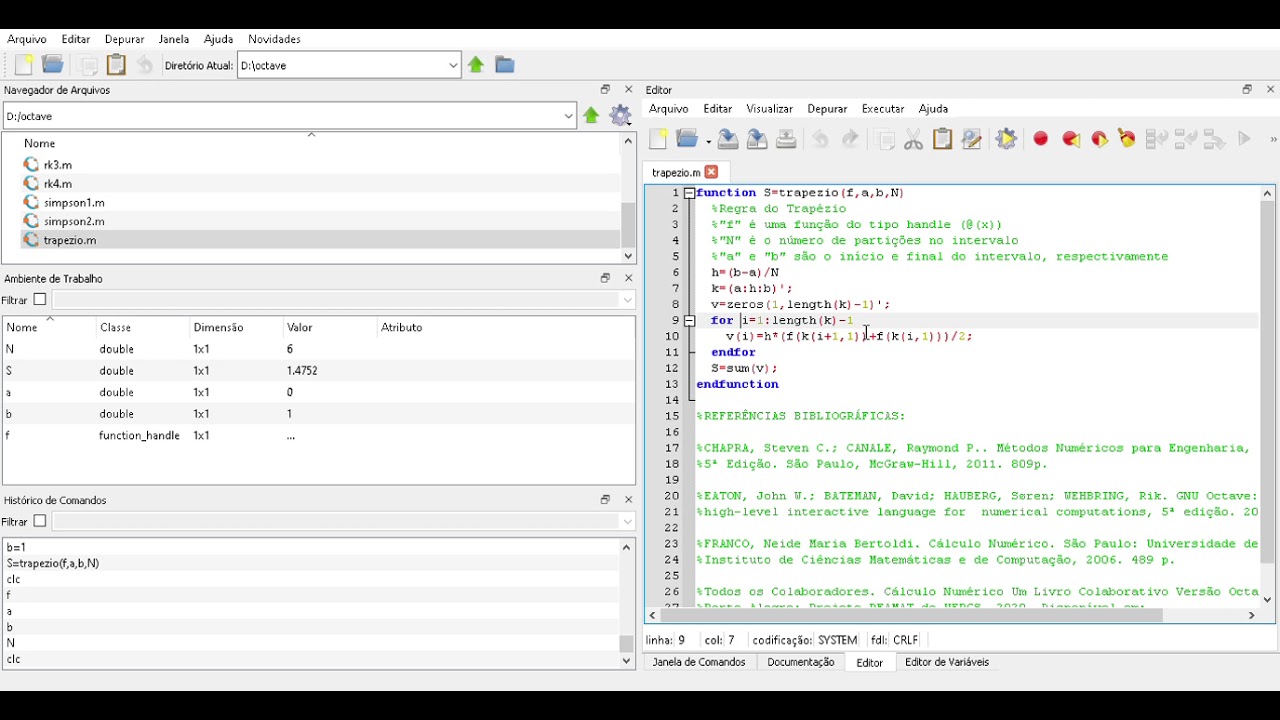Jump to next breakpoint icon
The width and height of the screenshot is (1280, 720).
[1099, 139]
